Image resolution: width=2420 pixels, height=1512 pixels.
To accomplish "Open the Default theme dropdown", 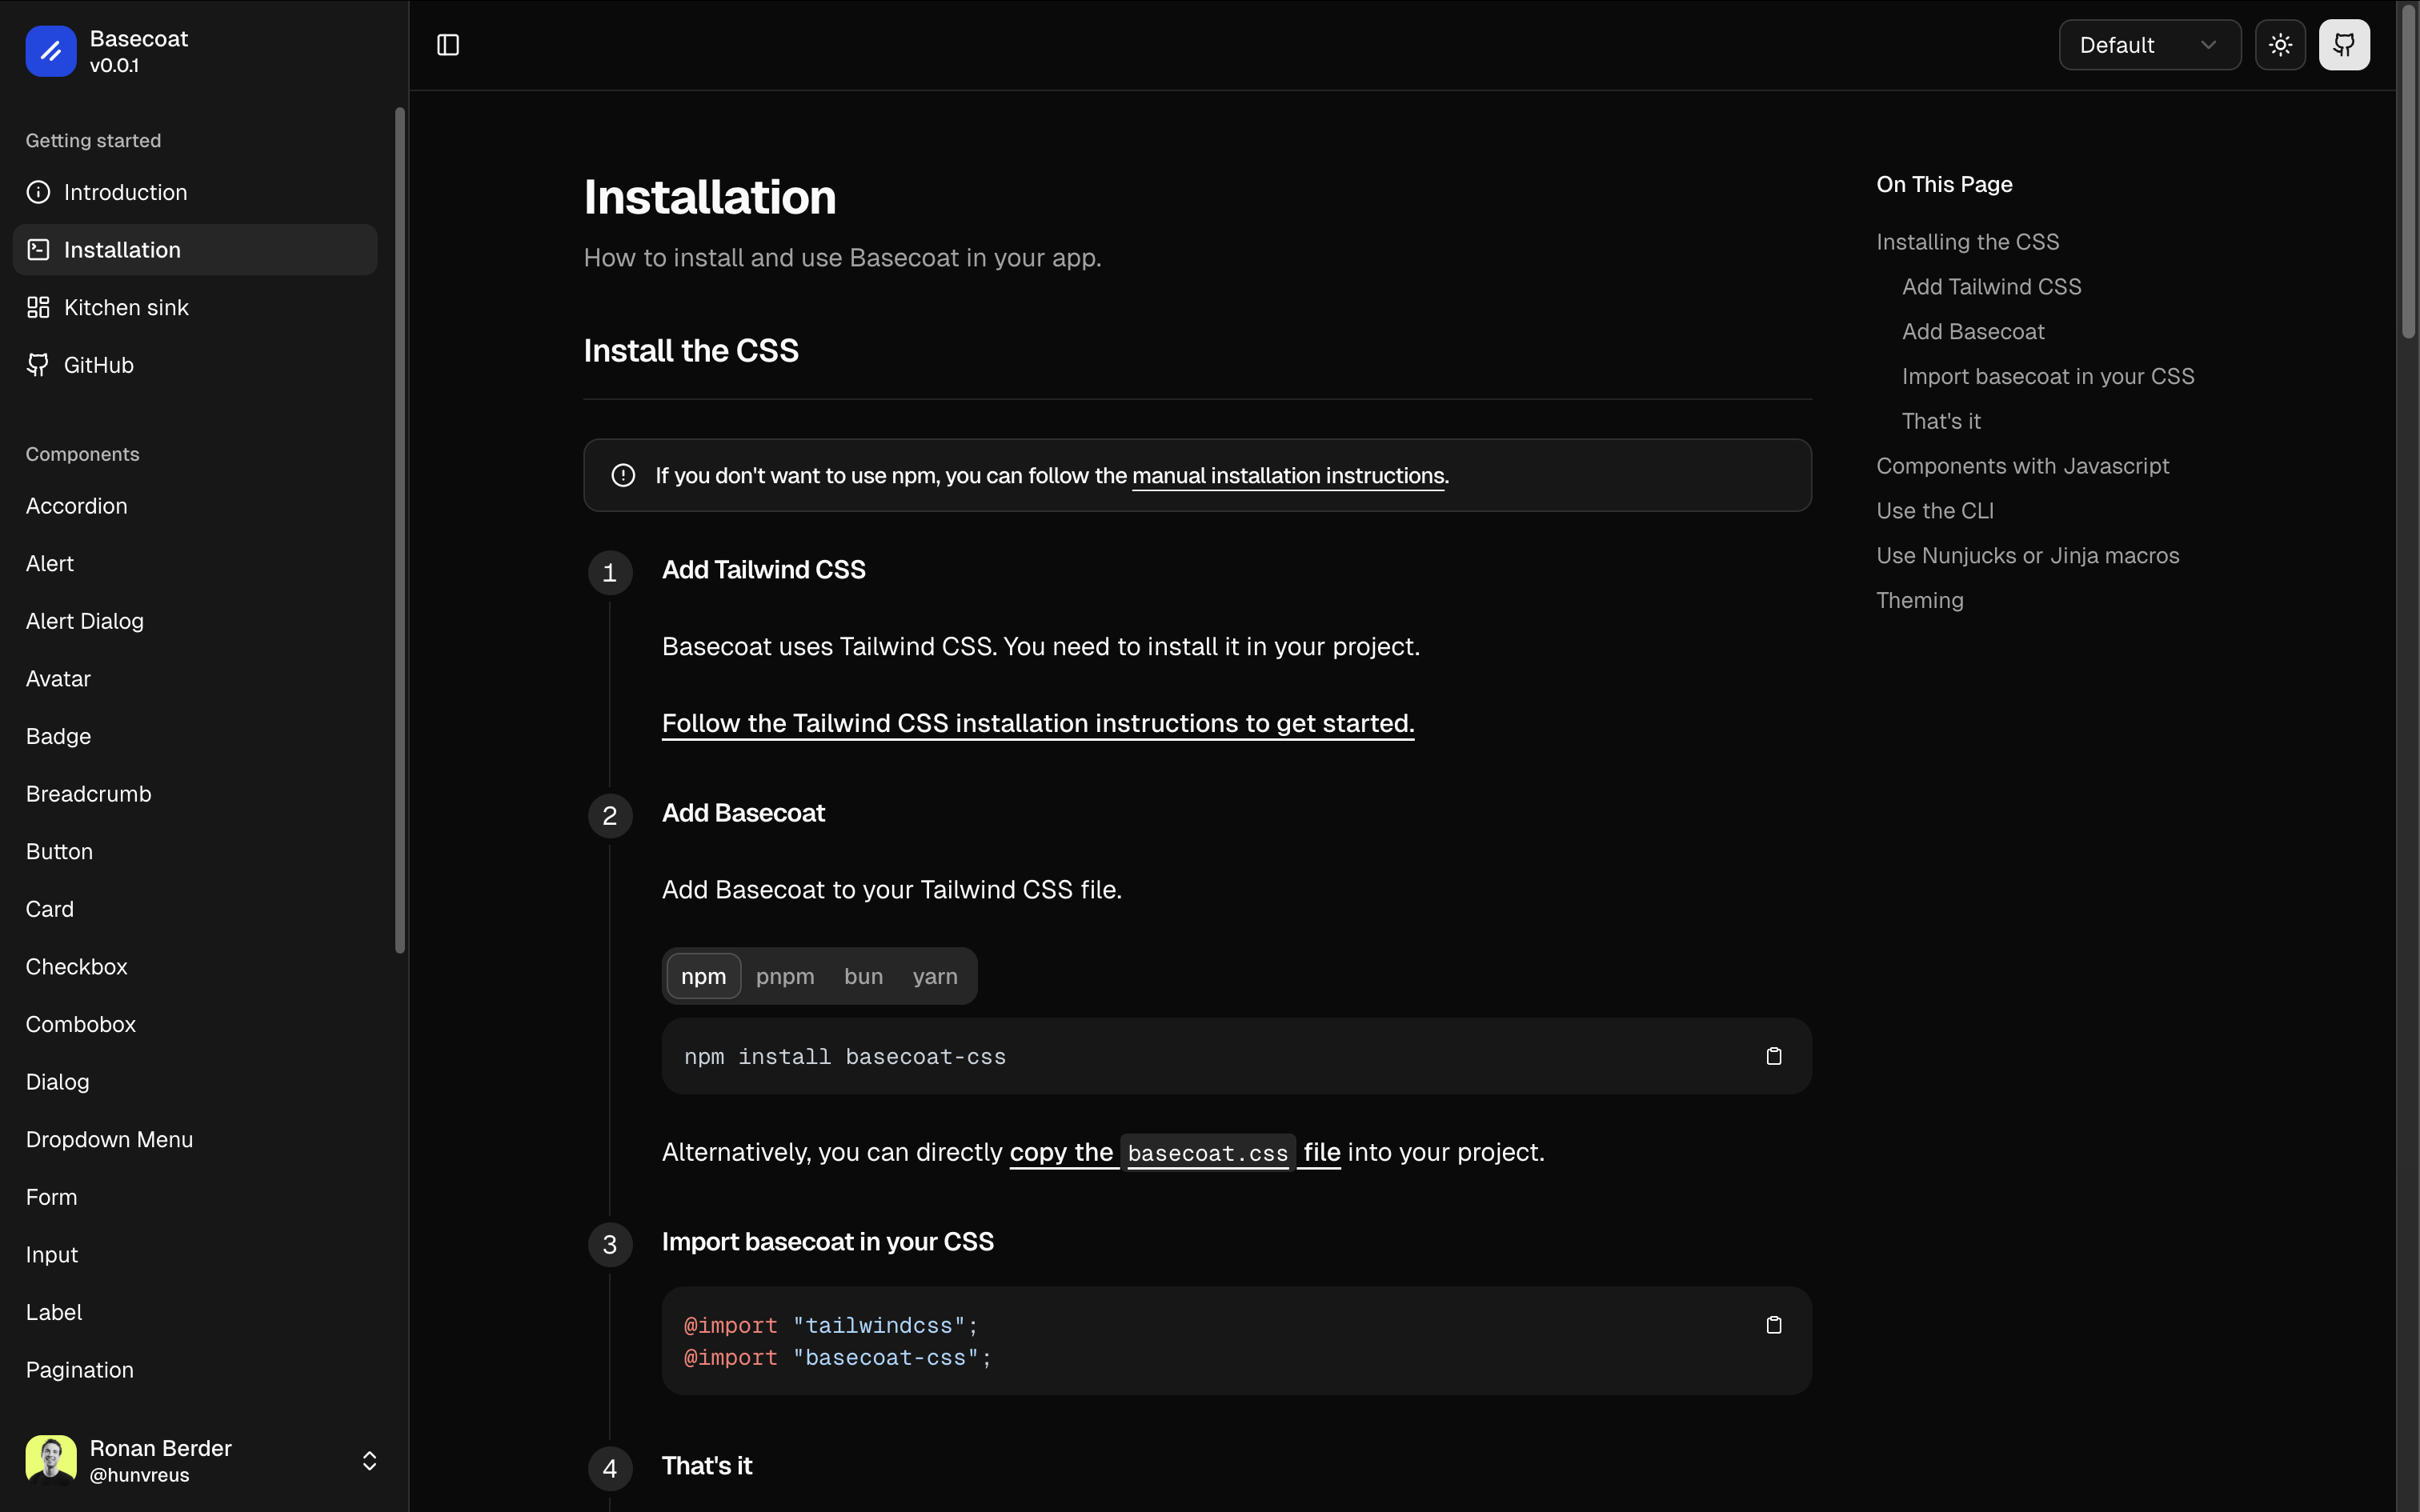I will [x=2150, y=45].
